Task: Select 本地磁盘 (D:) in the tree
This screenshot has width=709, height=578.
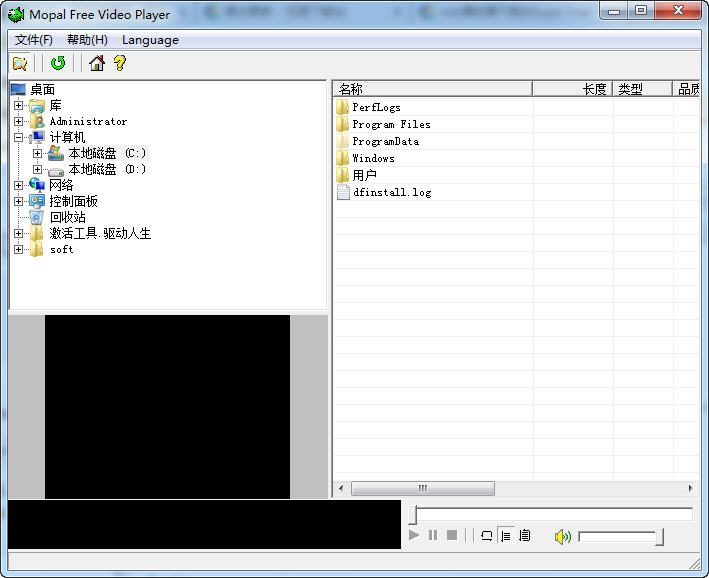Action: coord(107,169)
